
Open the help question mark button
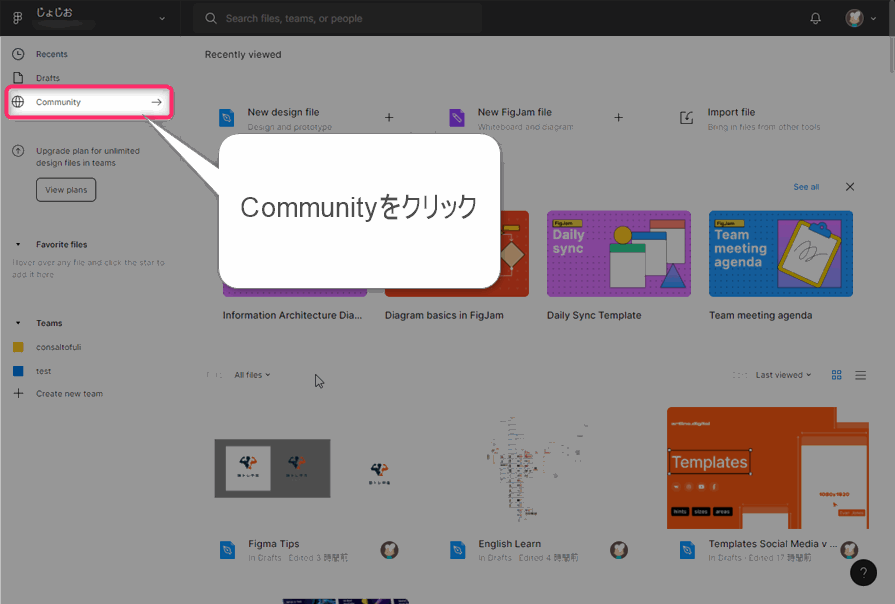(x=863, y=573)
